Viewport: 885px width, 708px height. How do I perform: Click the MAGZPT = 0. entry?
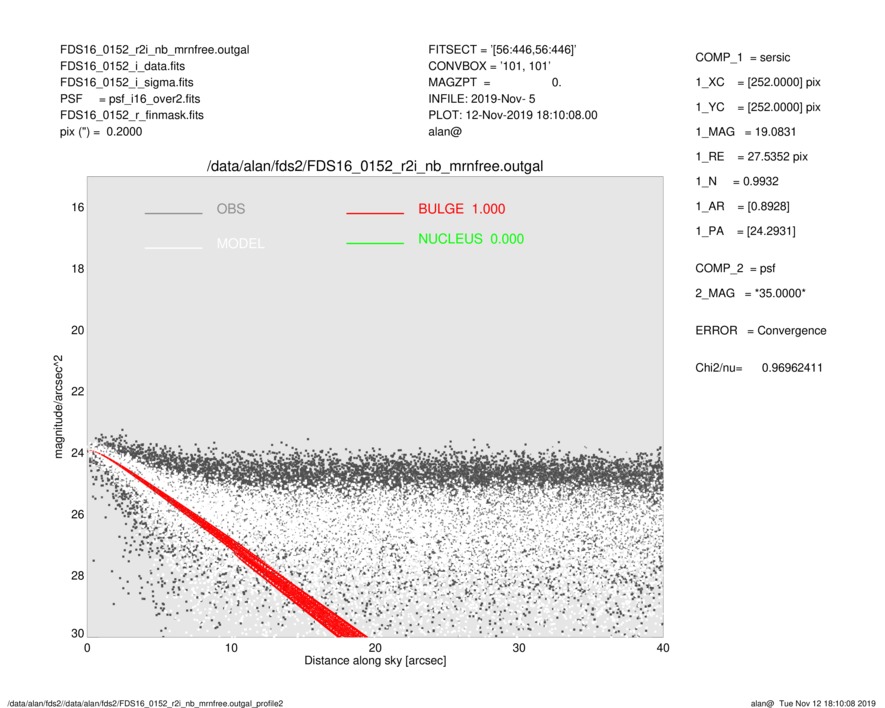(494, 82)
